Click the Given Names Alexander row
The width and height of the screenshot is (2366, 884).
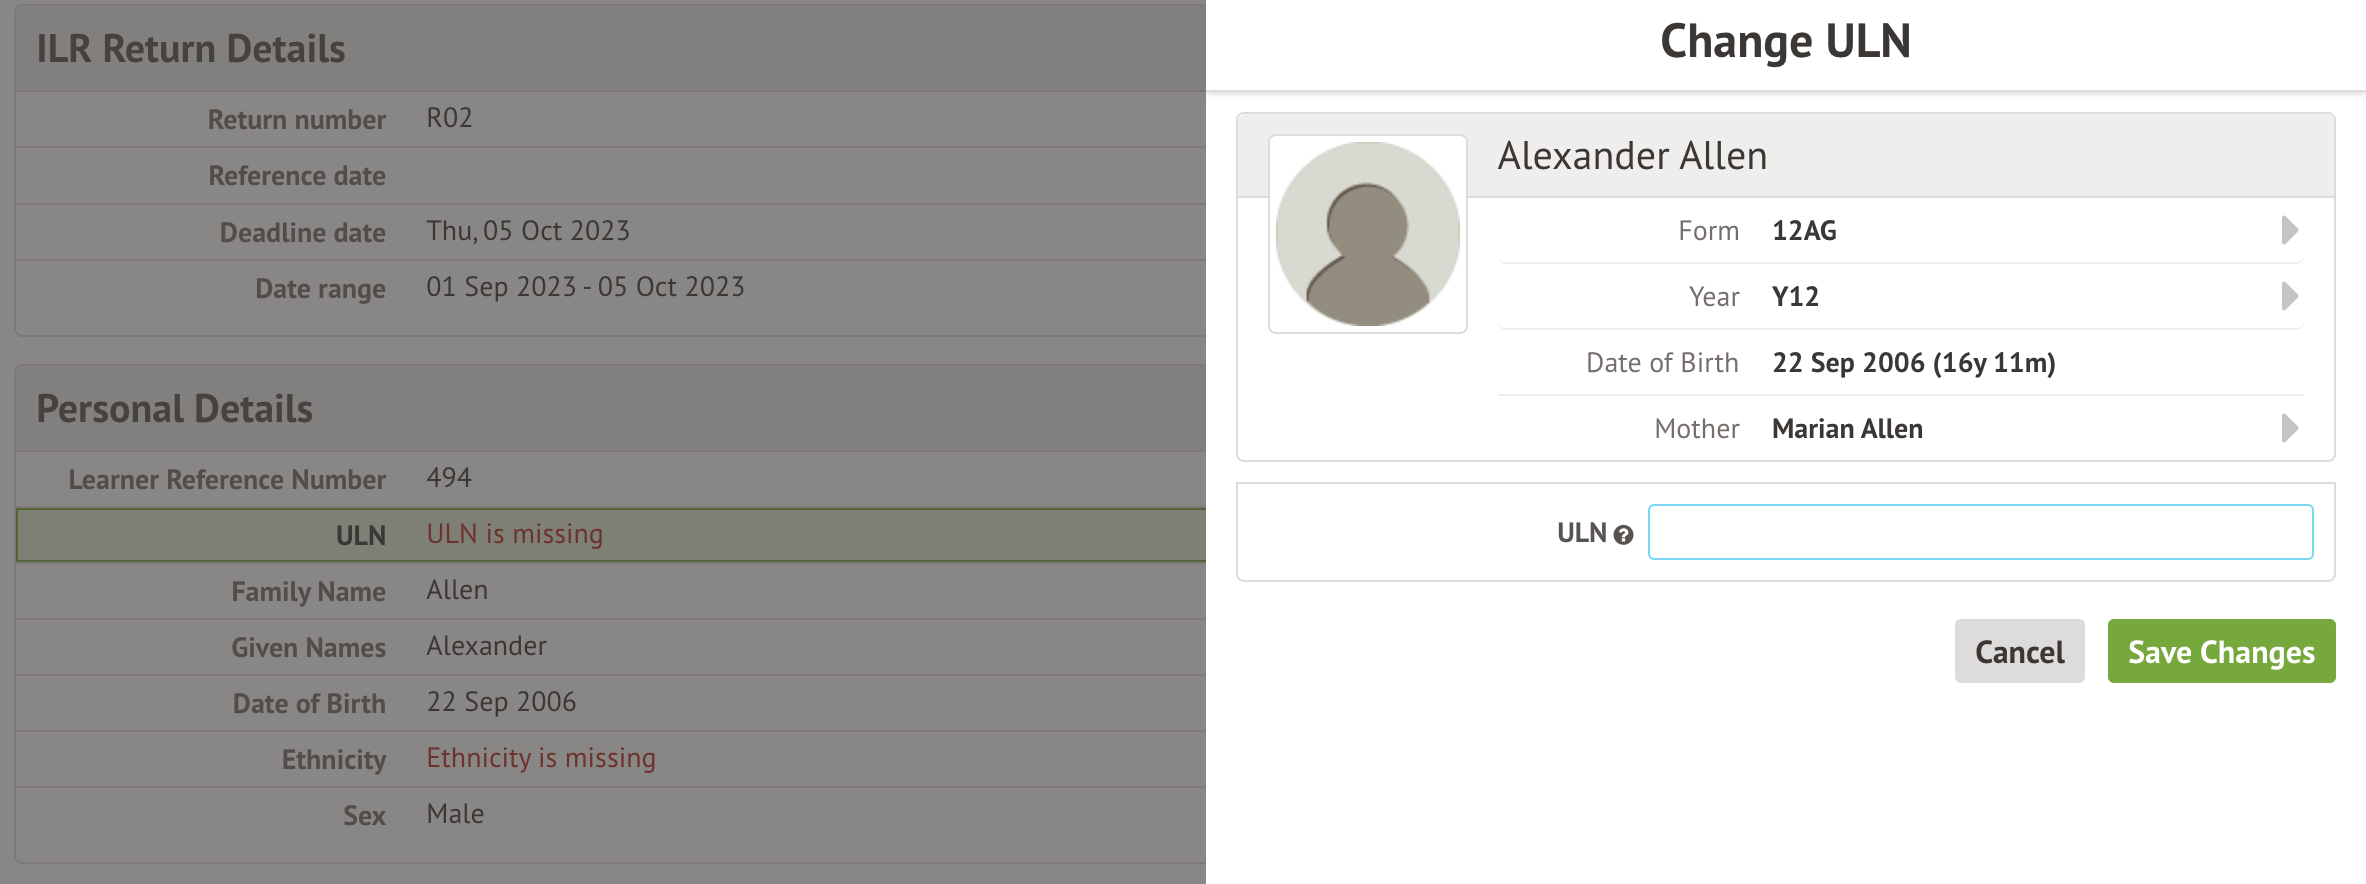(x=610, y=647)
